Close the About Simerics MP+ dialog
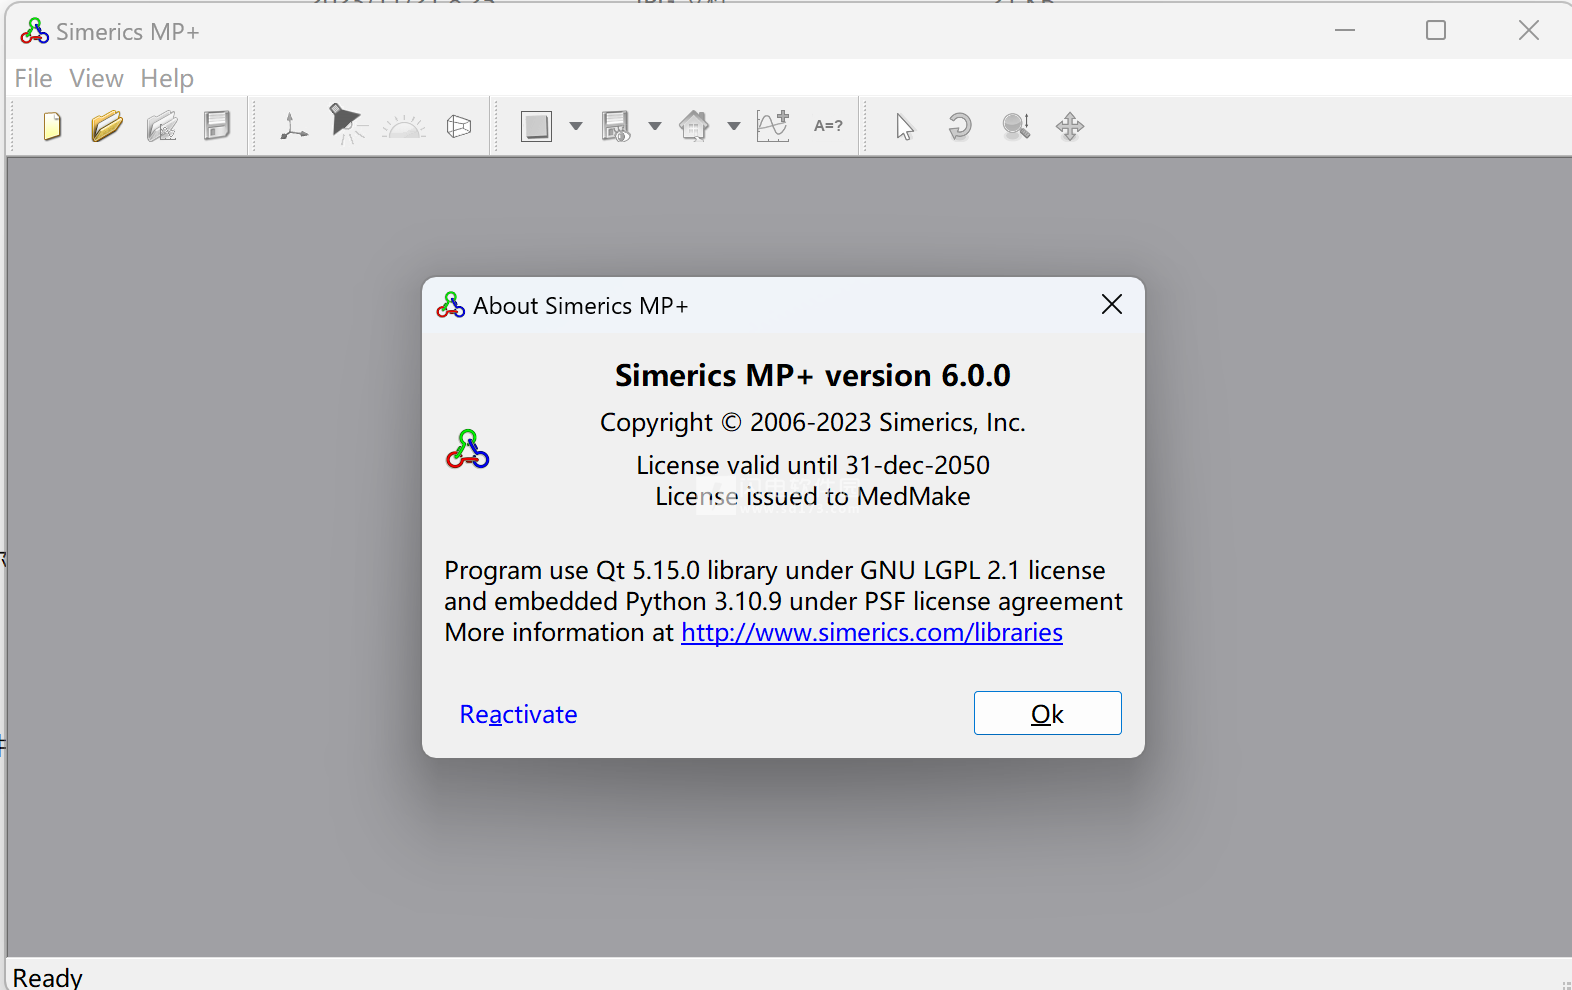This screenshot has width=1572, height=990. click(x=1112, y=304)
